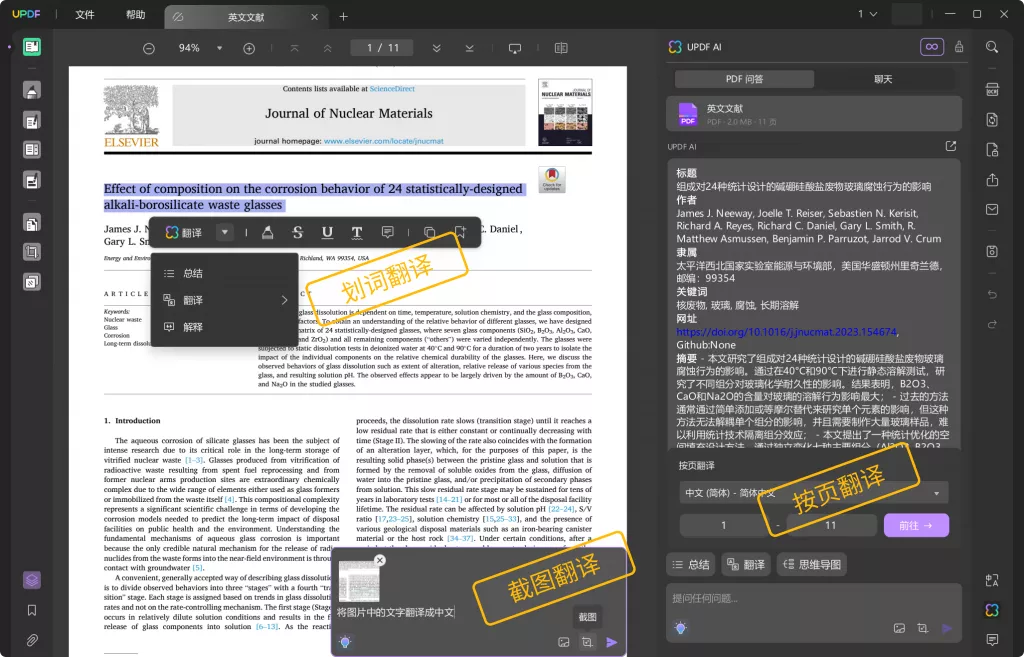The width and height of the screenshot is (1024, 657).
Task: Open the layers icon in the left sidebar
Action: point(31,580)
